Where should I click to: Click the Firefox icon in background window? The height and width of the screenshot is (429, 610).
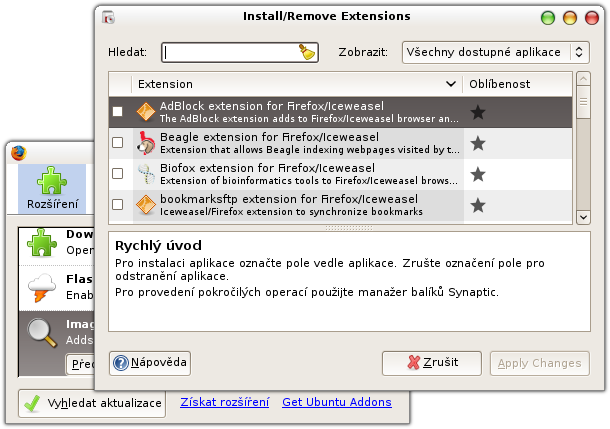18,153
